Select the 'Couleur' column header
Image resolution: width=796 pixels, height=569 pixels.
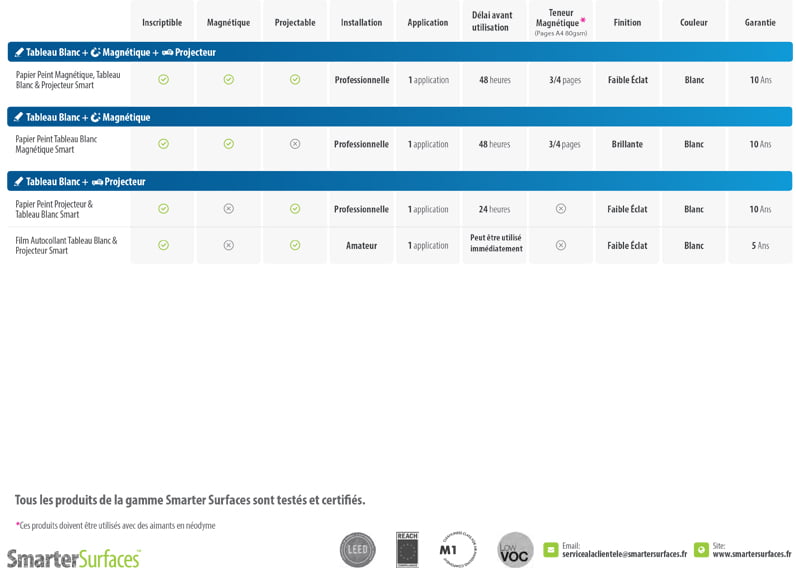pos(694,22)
